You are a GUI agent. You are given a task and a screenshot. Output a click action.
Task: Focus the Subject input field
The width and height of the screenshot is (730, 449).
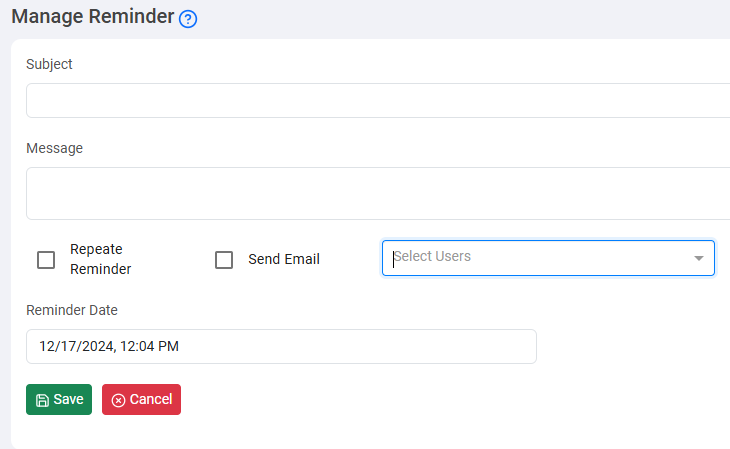click(378, 101)
